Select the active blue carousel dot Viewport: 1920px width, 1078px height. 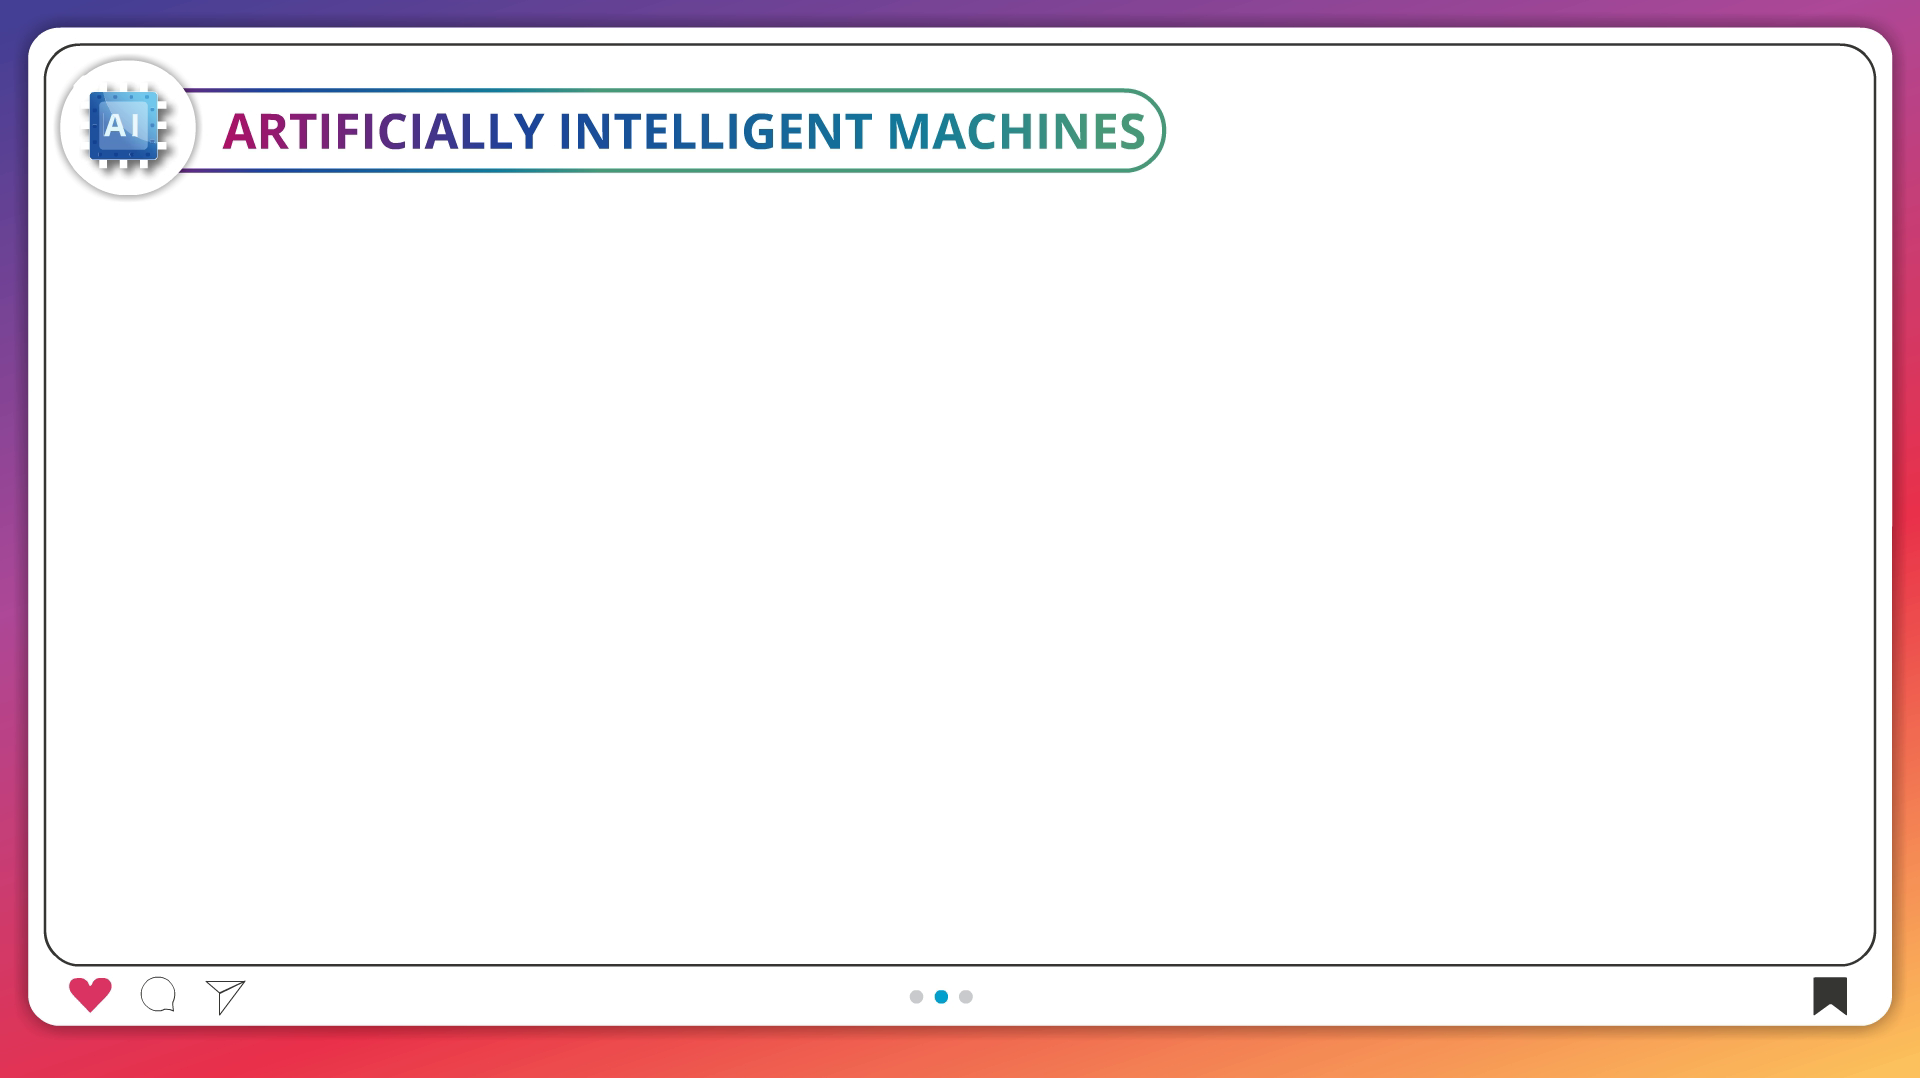[x=941, y=997]
